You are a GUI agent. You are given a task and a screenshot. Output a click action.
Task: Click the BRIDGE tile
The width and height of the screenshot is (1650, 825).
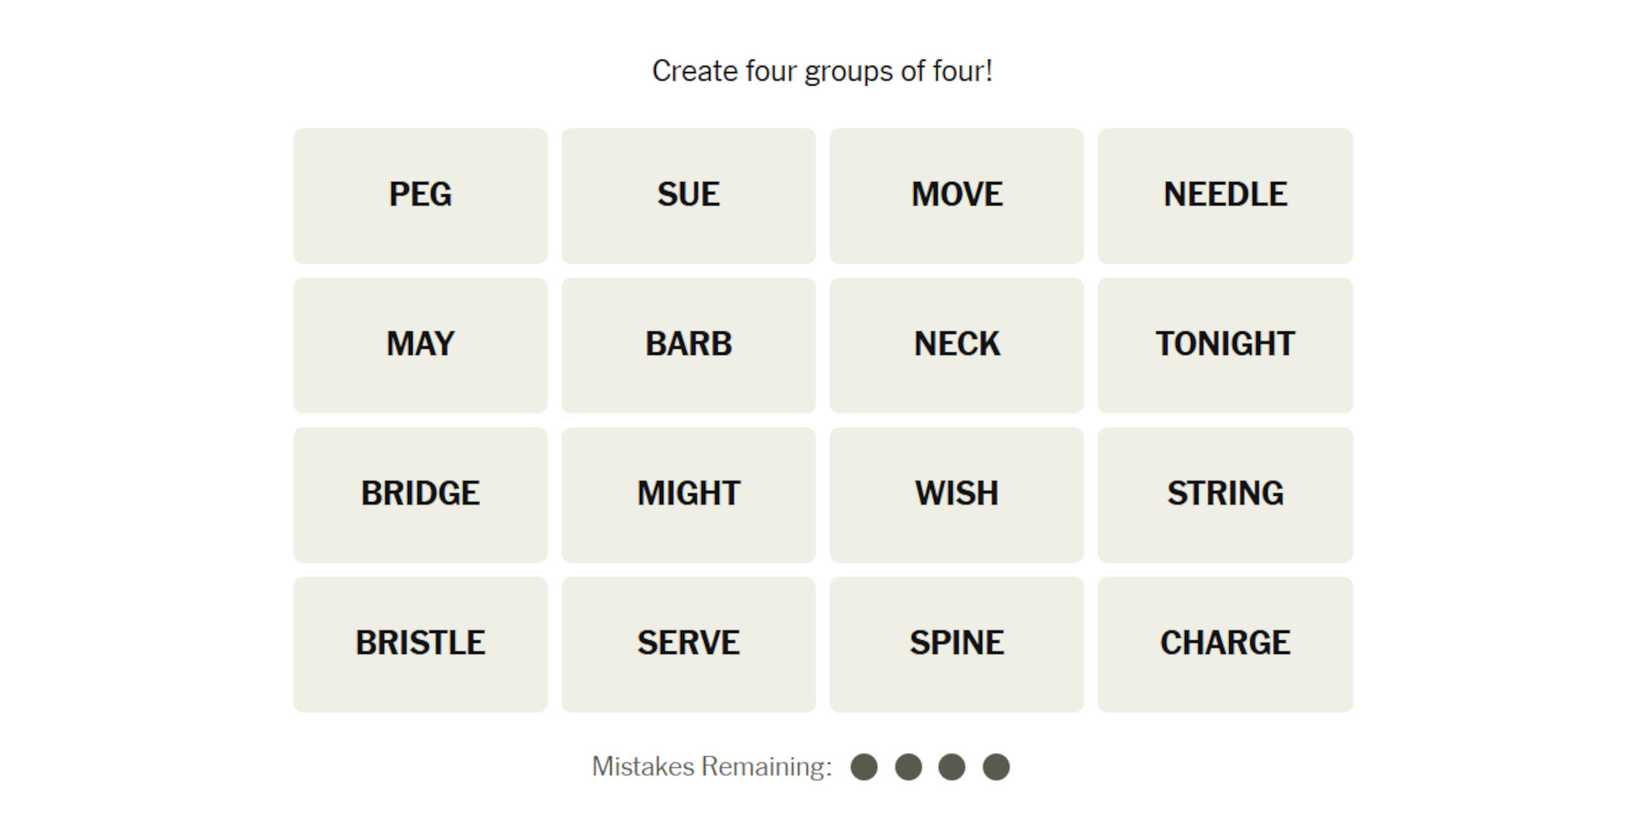point(420,494)
